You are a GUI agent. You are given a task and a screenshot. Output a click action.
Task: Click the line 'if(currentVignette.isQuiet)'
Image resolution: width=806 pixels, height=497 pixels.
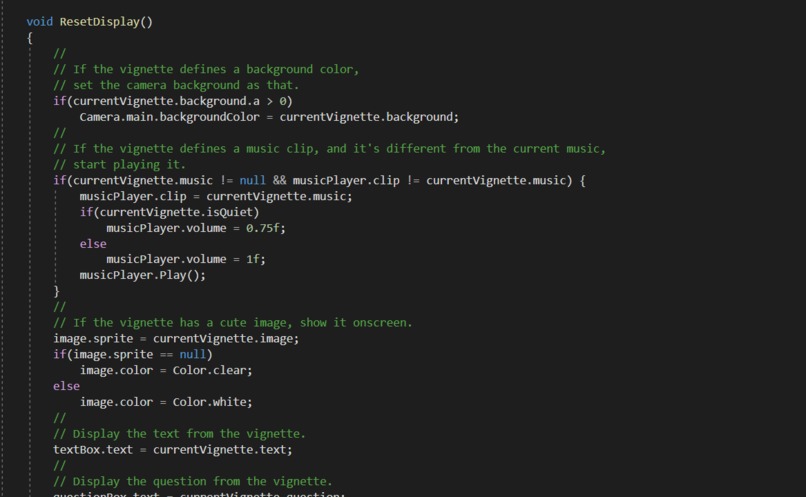tap(169, 212)
